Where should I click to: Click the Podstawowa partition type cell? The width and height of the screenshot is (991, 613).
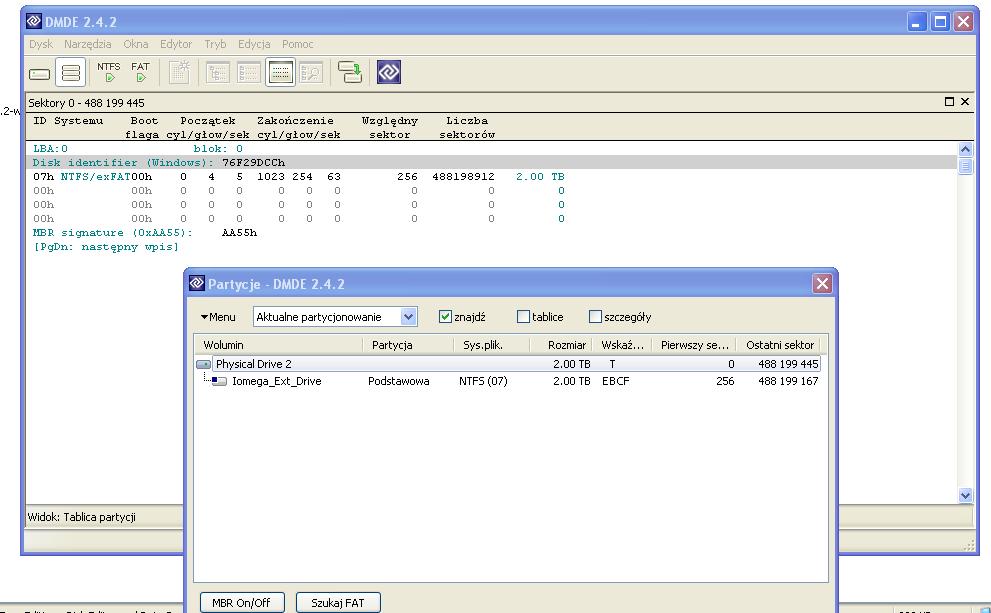tap(398, 381)
